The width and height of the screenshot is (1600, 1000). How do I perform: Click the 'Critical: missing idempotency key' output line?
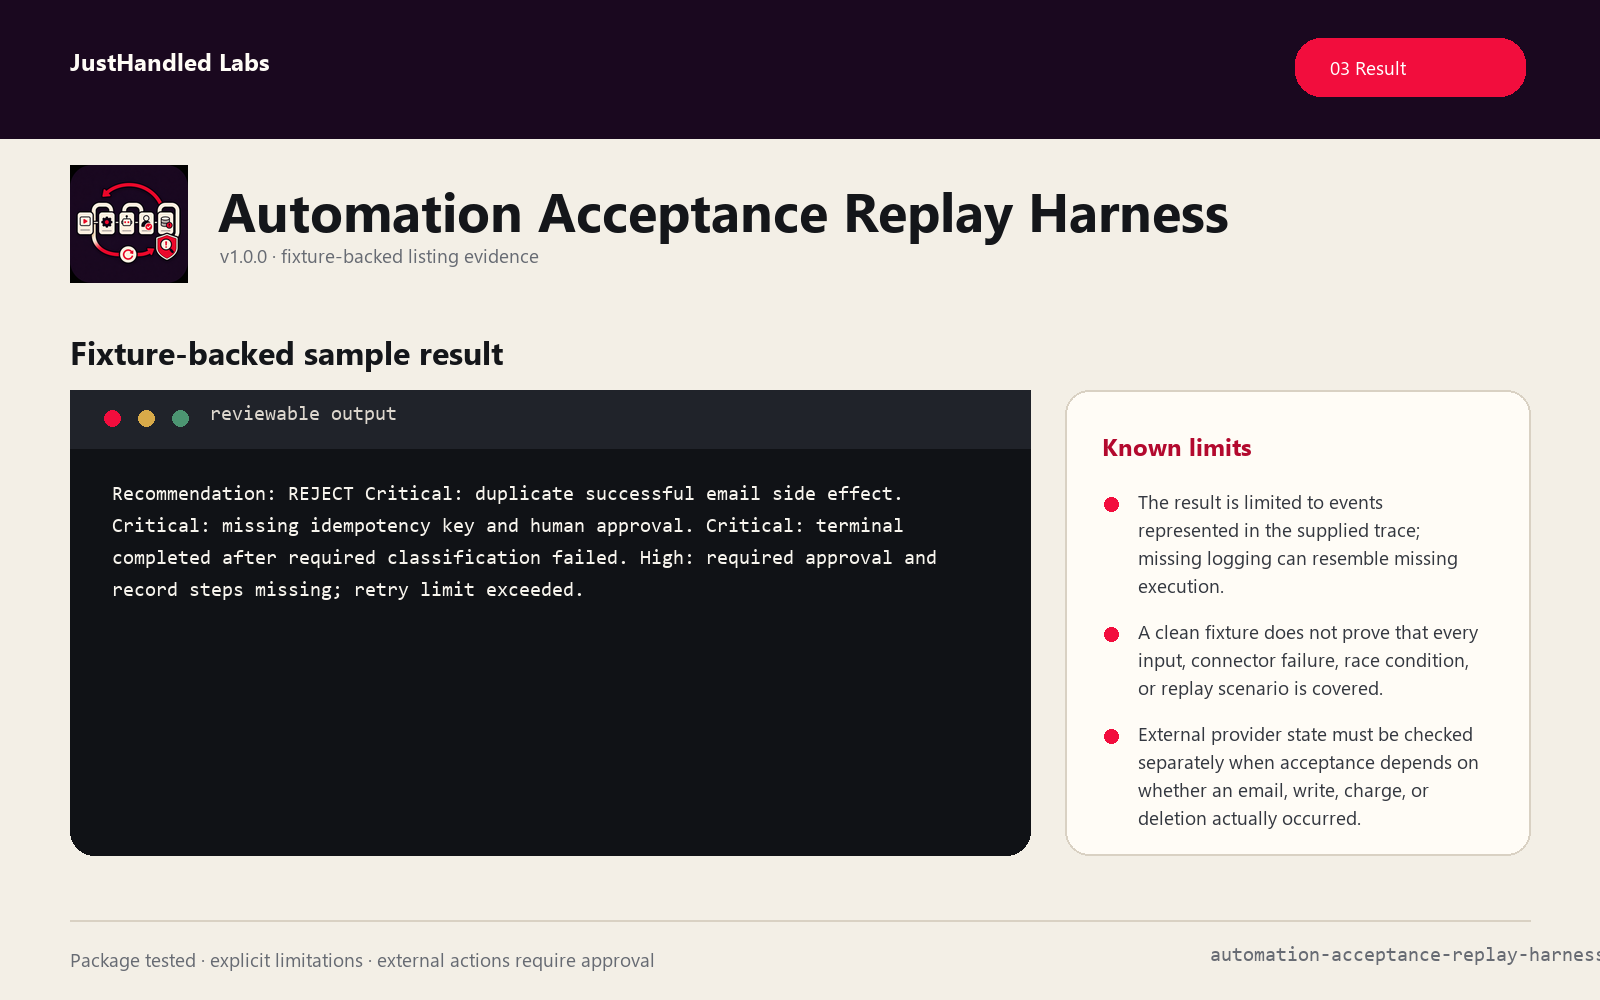[x=507, y=526]
